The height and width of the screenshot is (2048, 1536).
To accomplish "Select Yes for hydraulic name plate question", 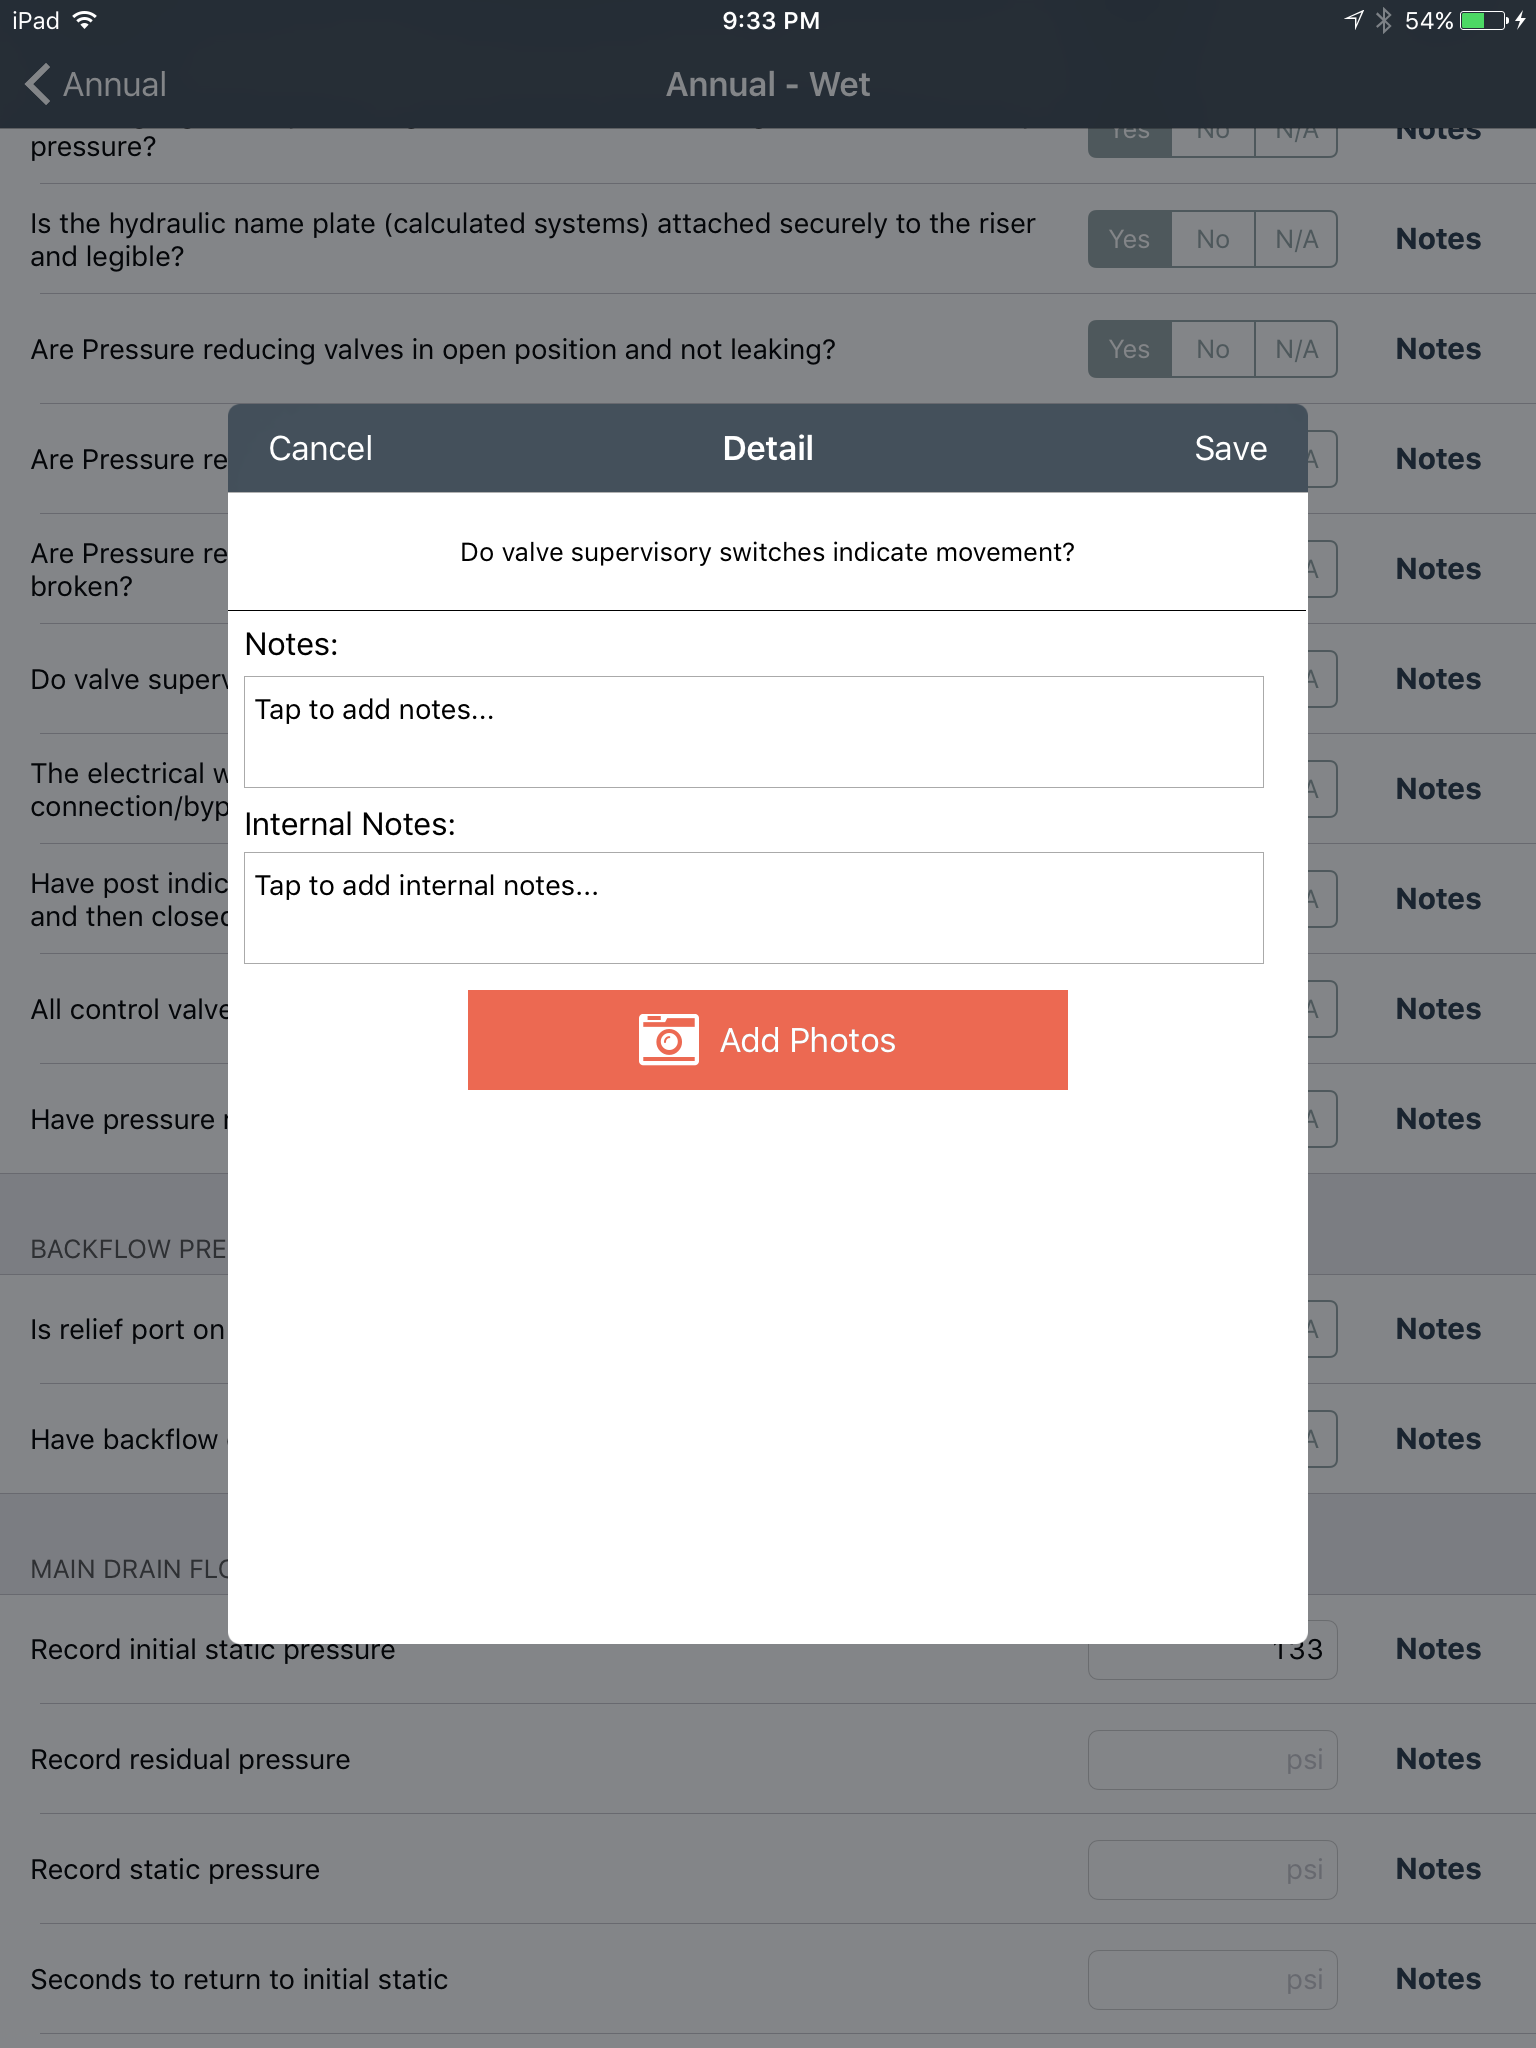I will 1129,239.
